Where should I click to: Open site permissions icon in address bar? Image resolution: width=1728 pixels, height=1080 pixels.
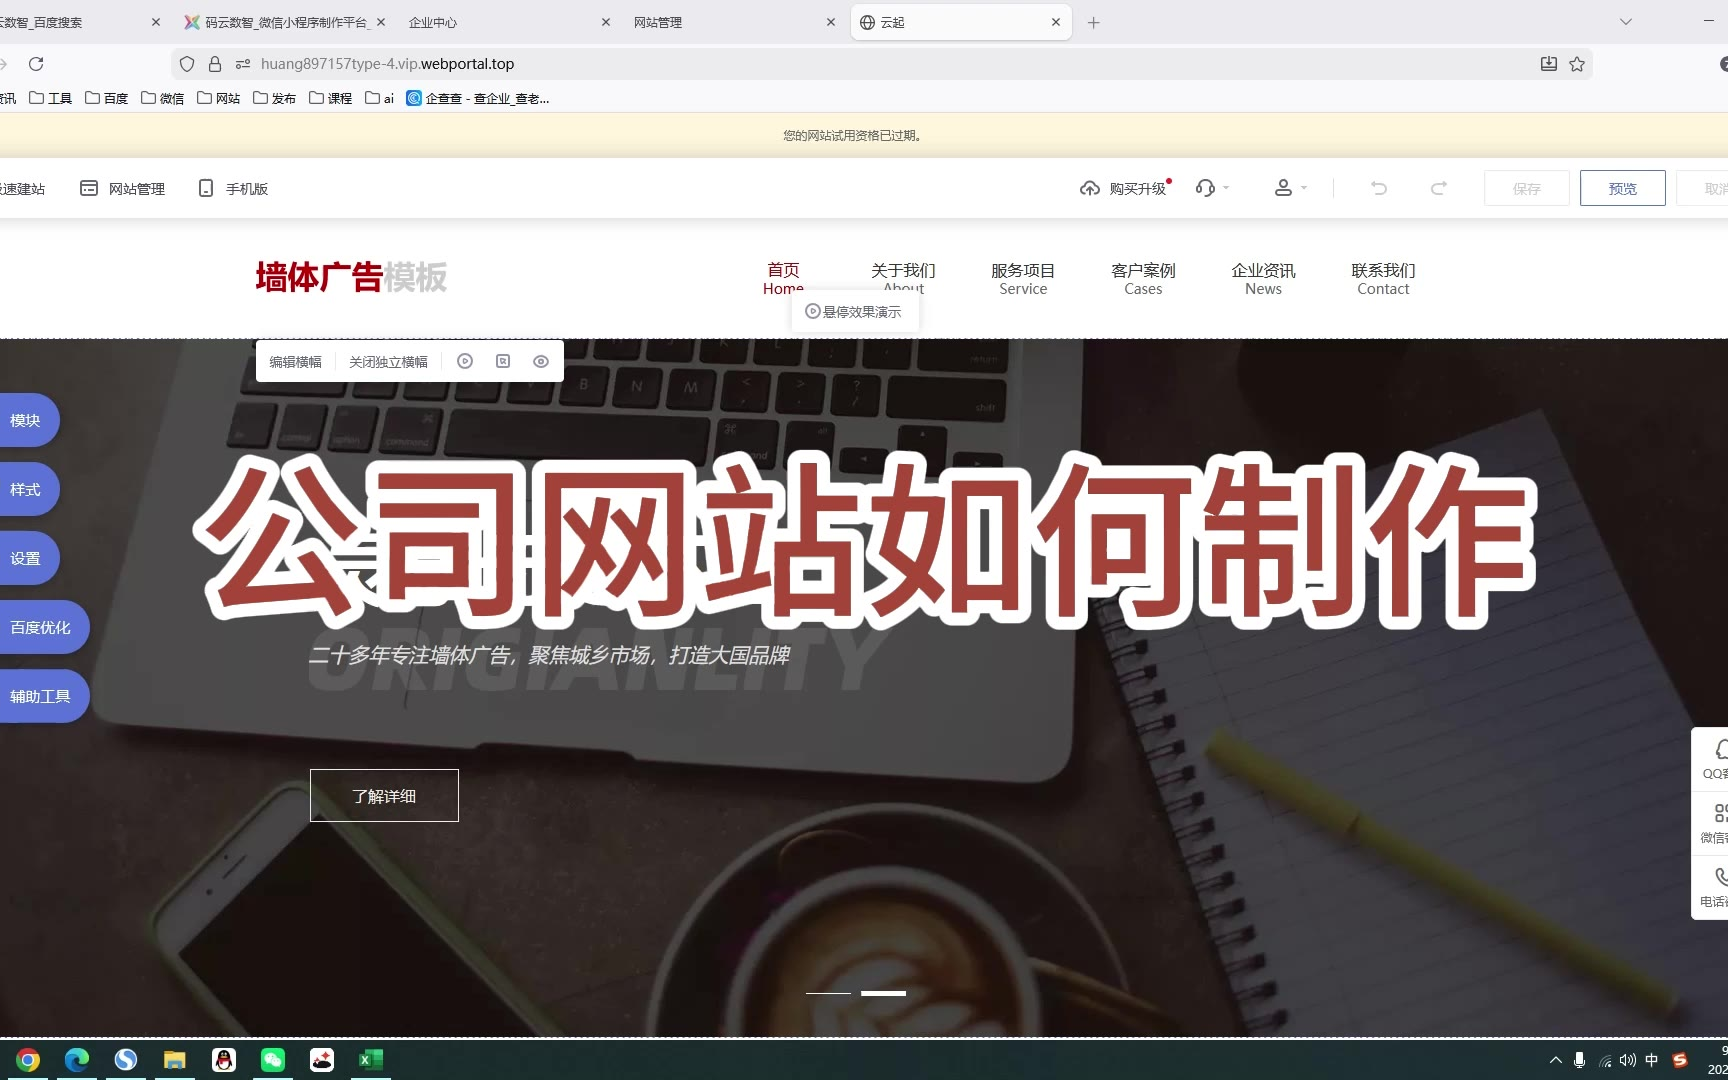[x=242, y=64]
